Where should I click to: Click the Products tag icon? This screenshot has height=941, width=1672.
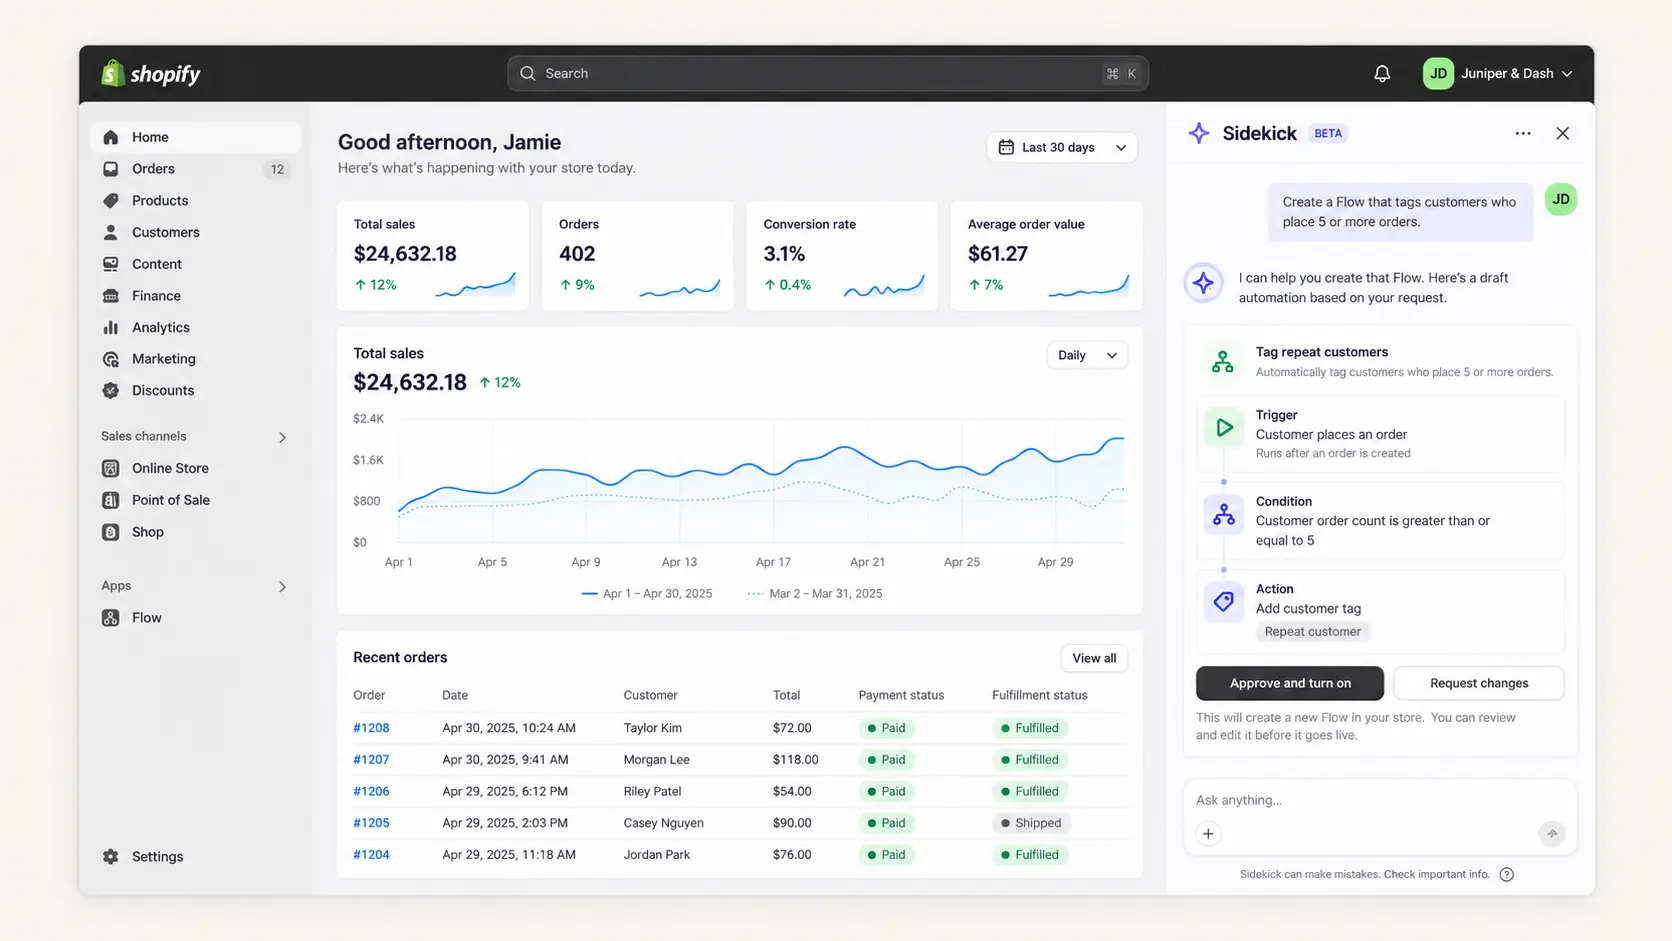[111, 200]
